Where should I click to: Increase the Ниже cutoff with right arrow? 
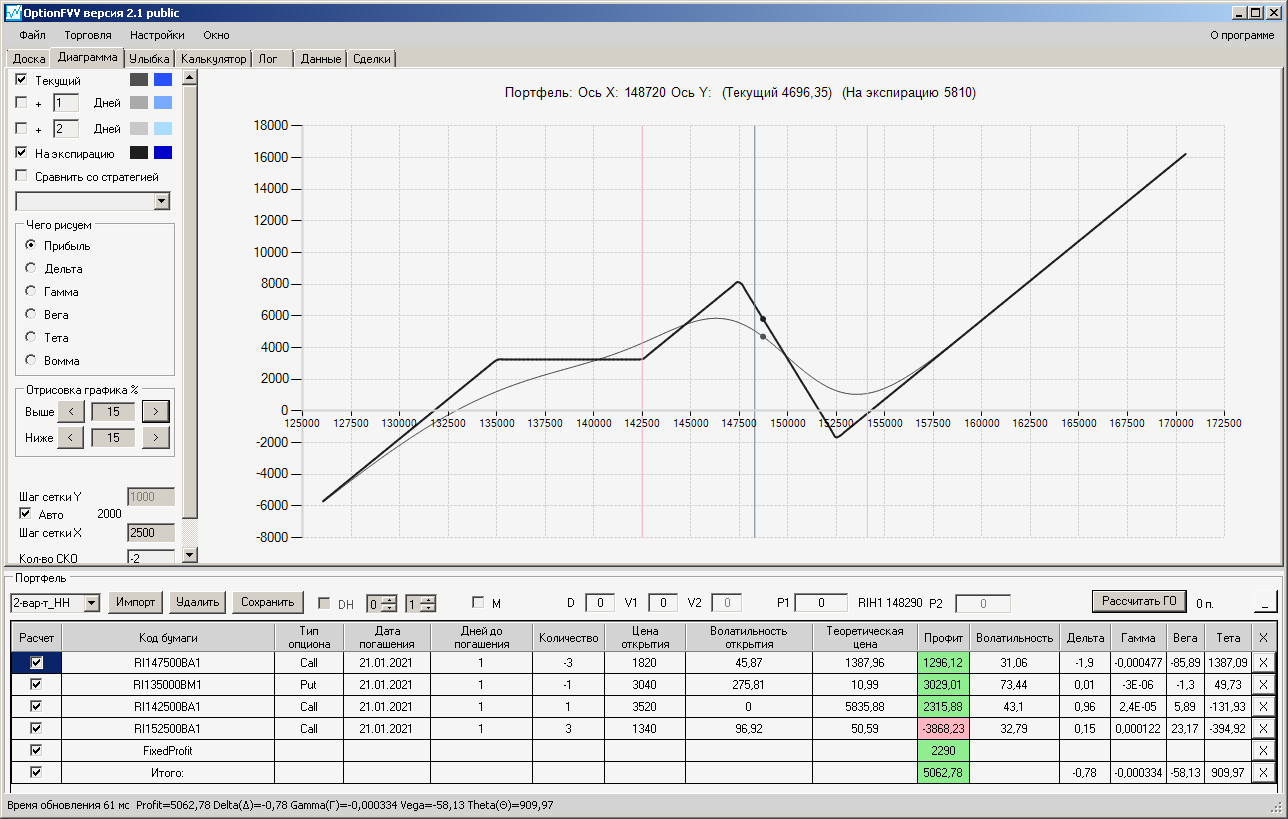coord(156,437)
